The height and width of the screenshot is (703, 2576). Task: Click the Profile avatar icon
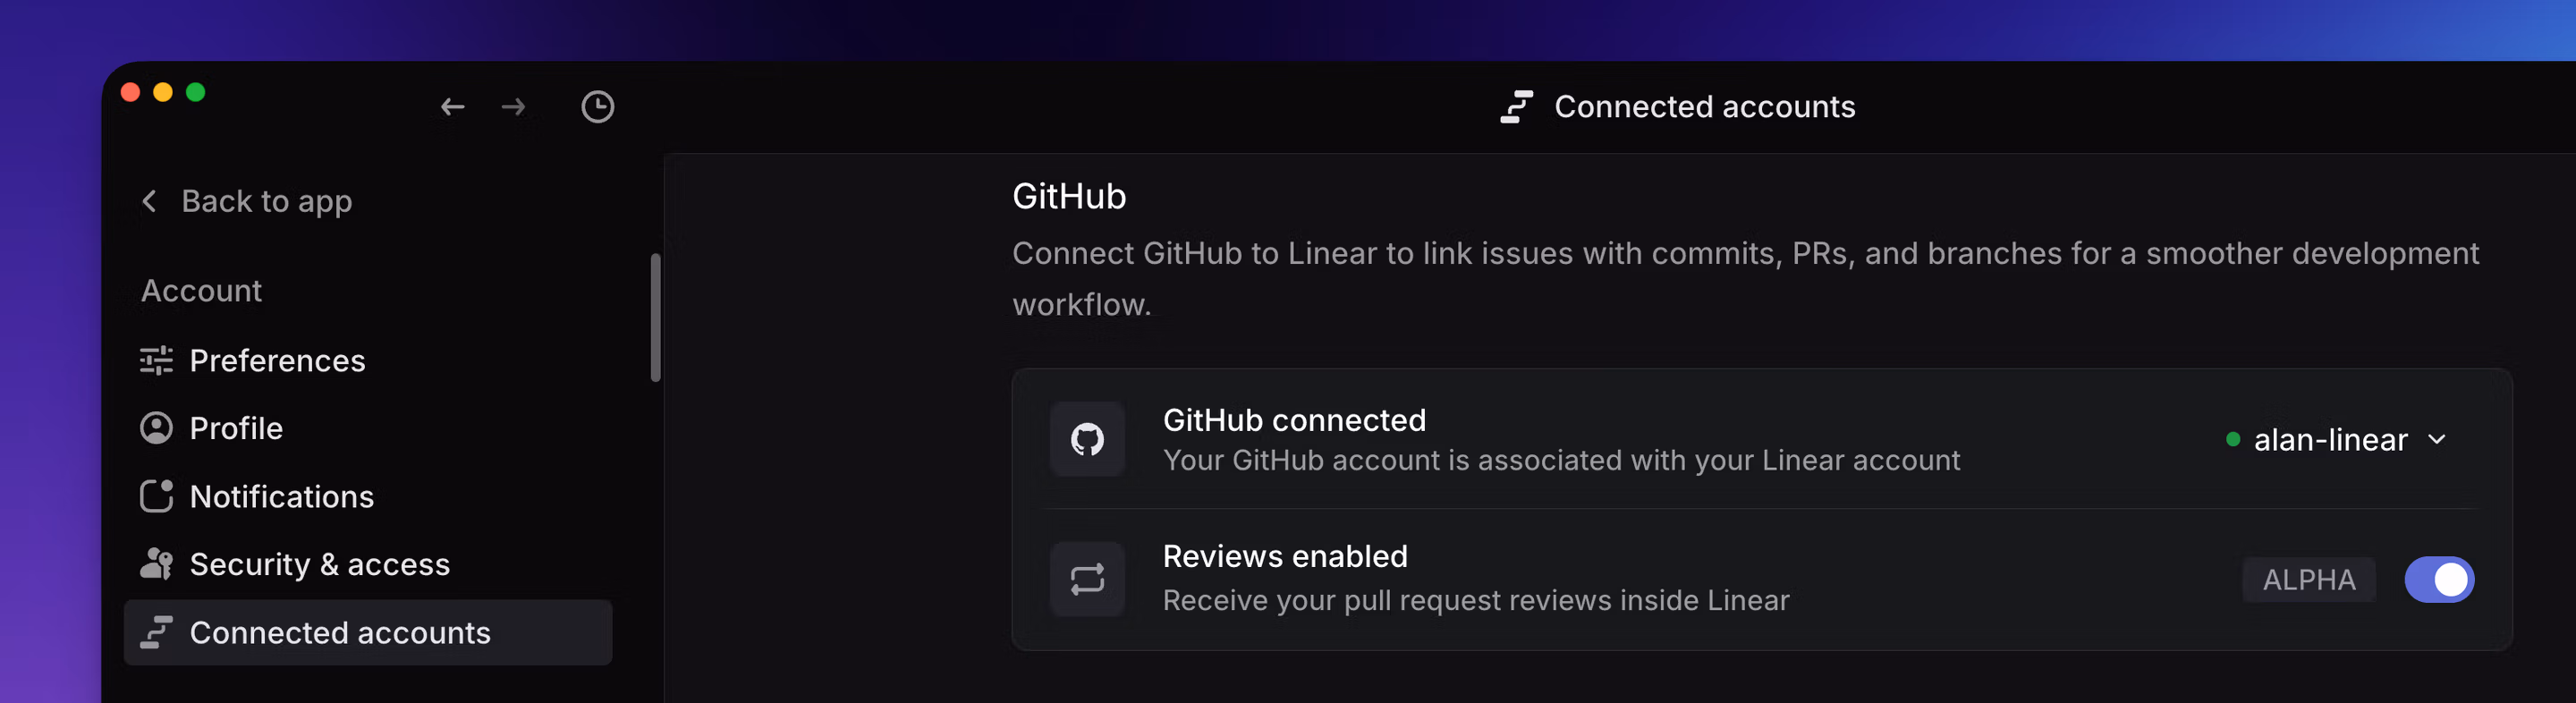(156, 428)
